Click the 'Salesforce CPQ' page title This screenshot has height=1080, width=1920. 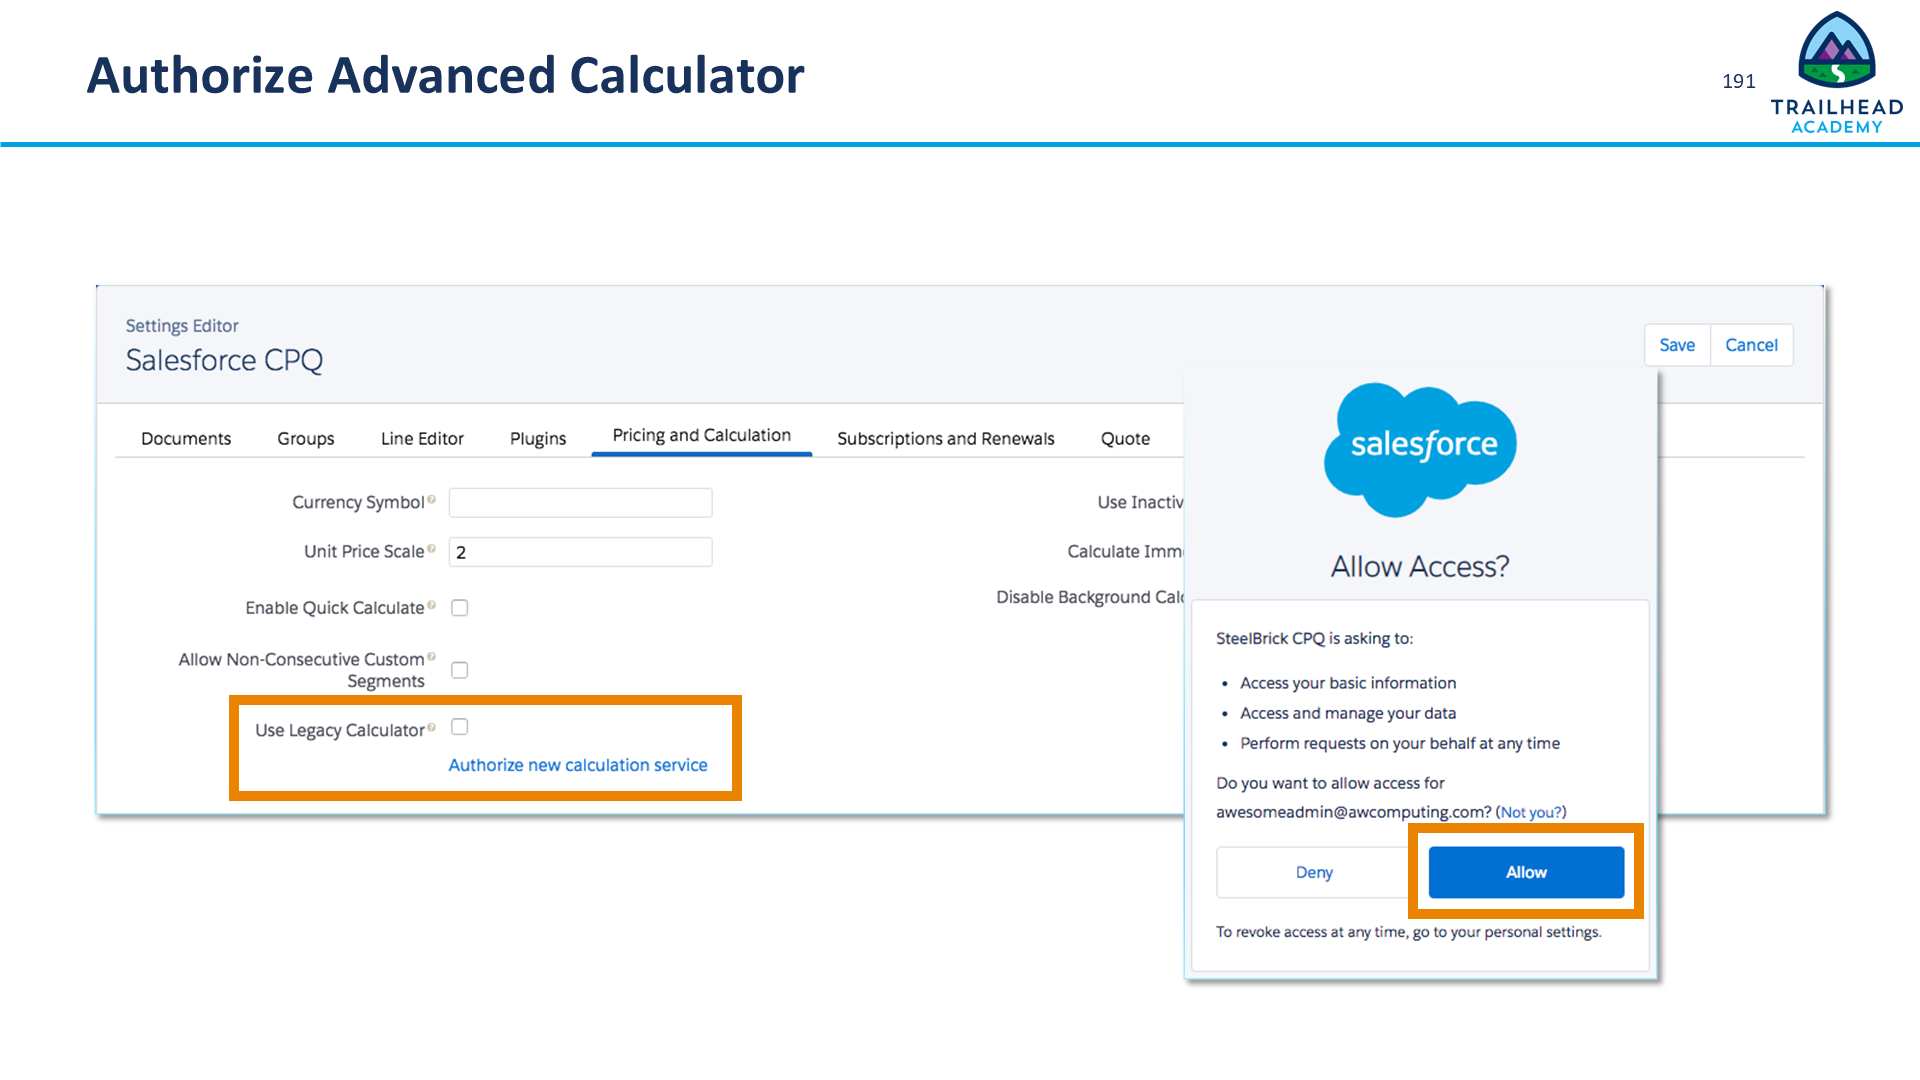224,360
